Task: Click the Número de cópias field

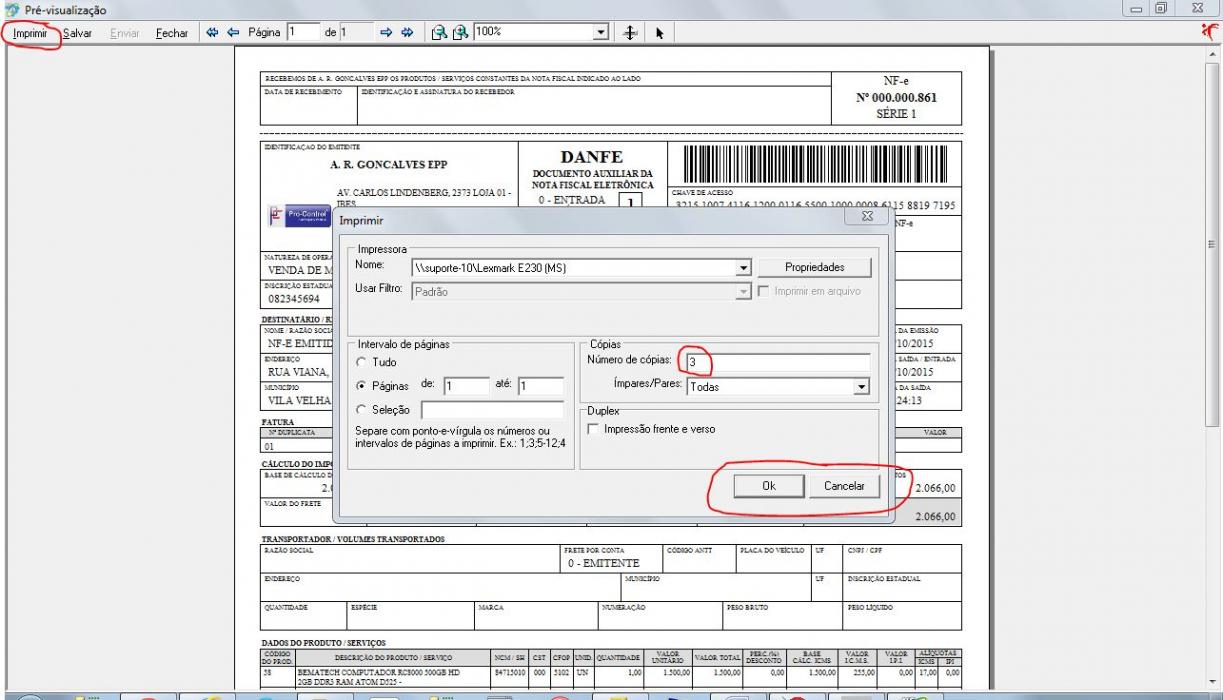Action: (776, 361)
